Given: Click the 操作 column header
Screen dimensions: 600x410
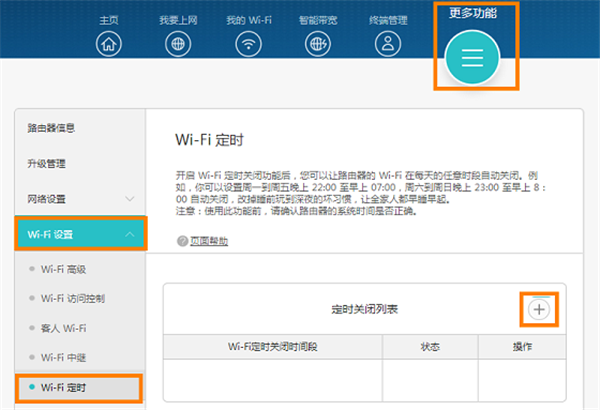Looking at the screenshot, I should pyautogui.click(x=521, y=346).
